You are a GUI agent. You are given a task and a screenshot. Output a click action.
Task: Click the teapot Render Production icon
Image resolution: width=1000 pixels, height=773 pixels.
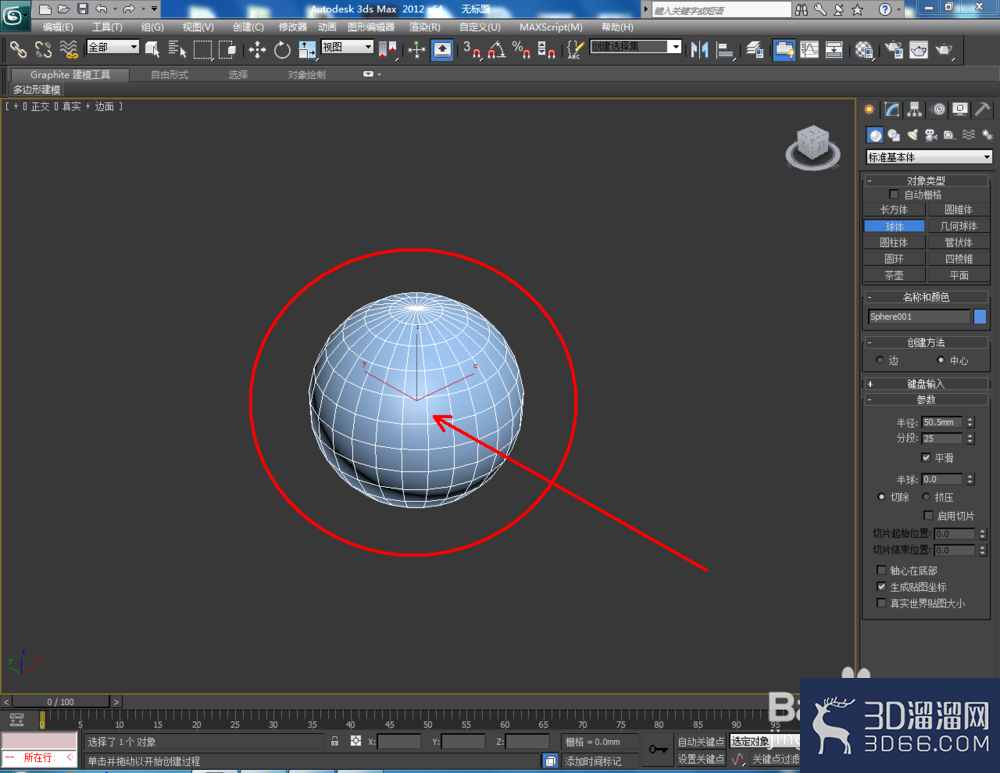pos(944,49)
